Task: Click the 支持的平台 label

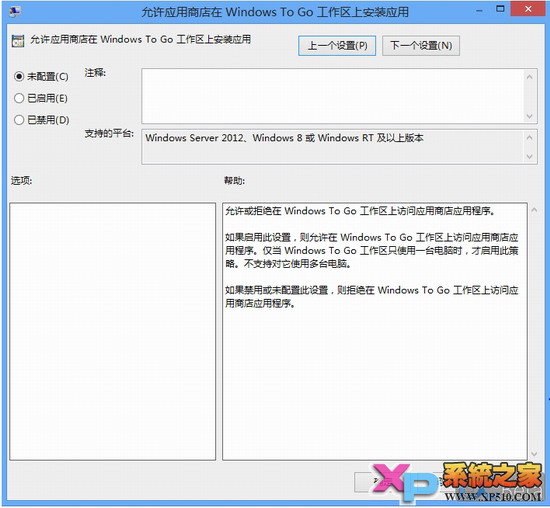Action: pos(109,134)
